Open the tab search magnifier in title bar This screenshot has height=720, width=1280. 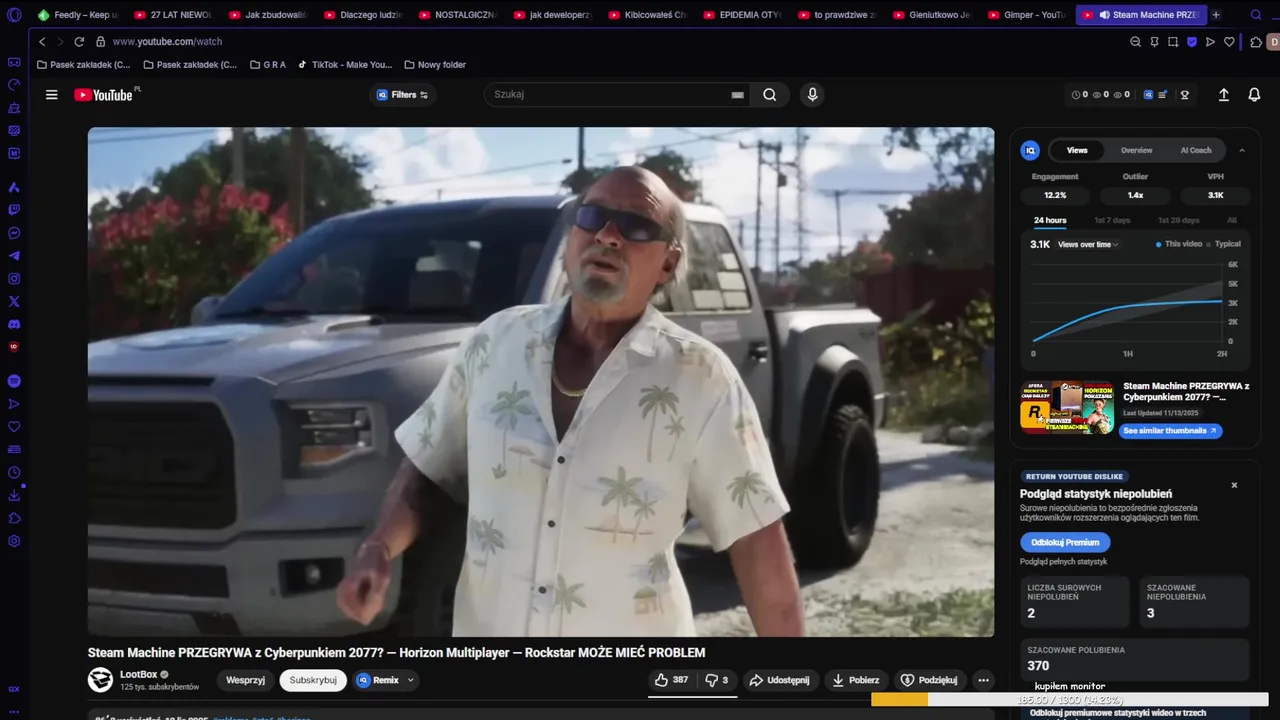[1256, 15]
